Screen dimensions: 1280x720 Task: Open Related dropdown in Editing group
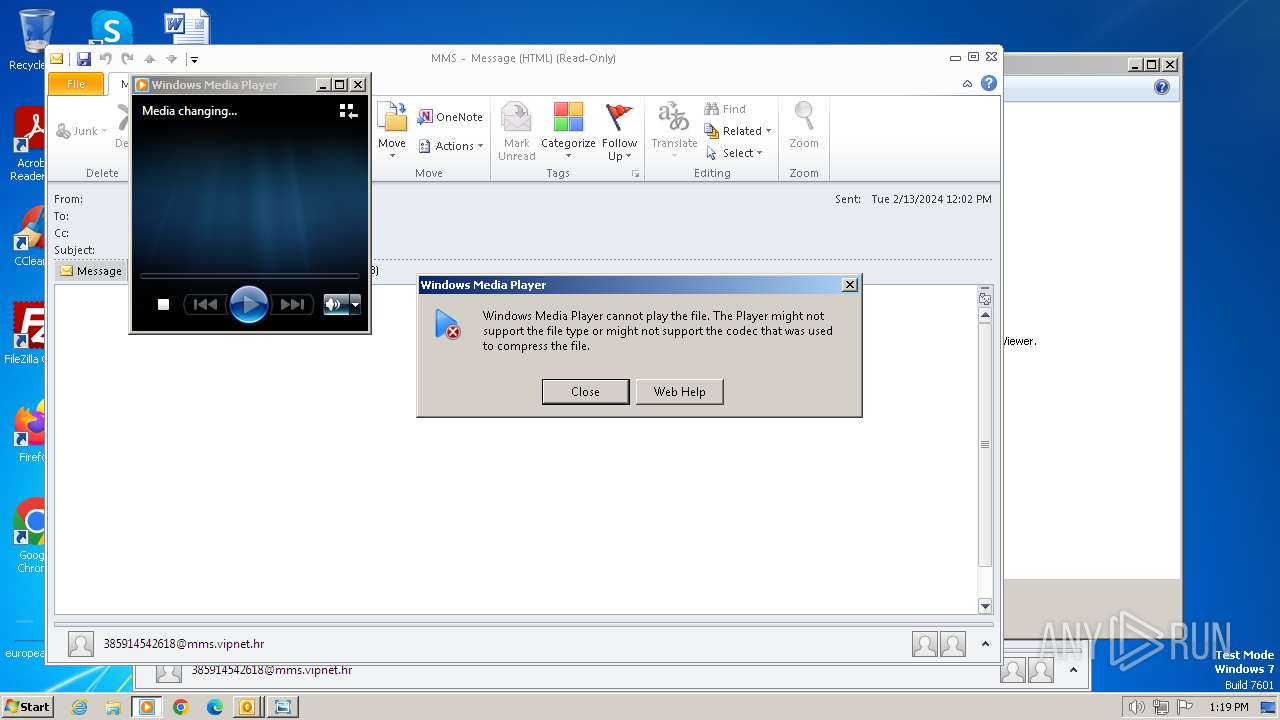pyautogui.click(x=738, y=131)
